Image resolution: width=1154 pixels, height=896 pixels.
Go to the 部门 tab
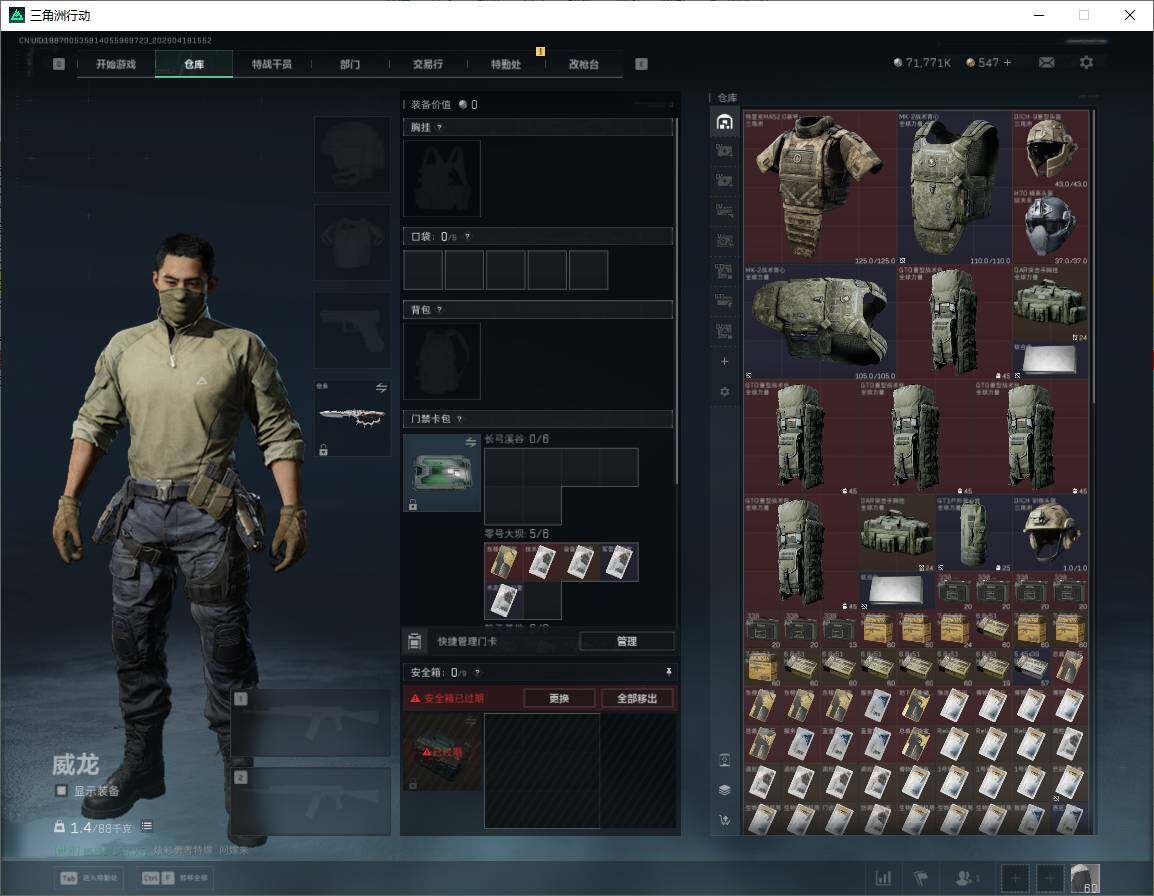(350, 64)
